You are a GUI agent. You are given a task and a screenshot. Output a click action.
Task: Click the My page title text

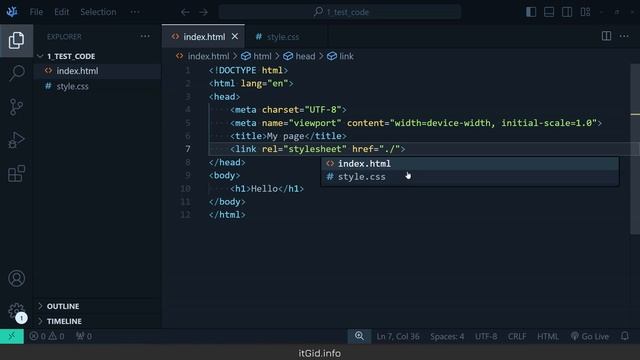pos(285,136)
